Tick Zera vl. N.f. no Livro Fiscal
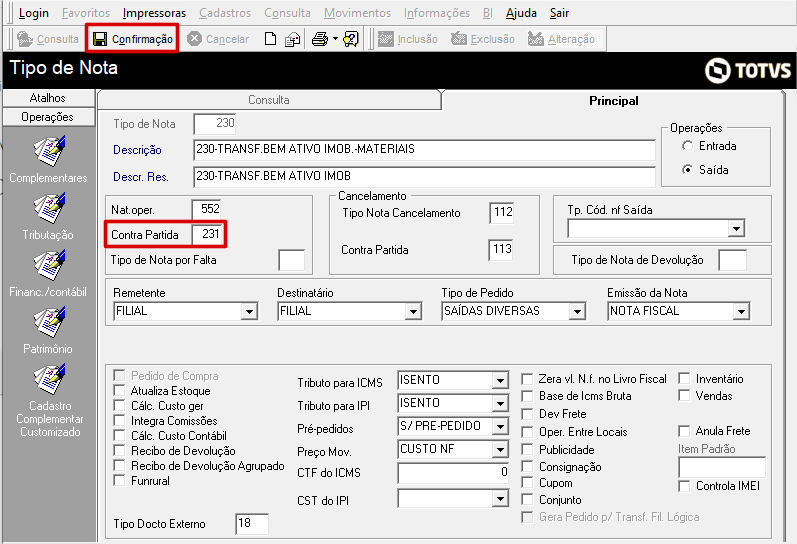Screen dimensions: 797x544 [x=527, y=379]
